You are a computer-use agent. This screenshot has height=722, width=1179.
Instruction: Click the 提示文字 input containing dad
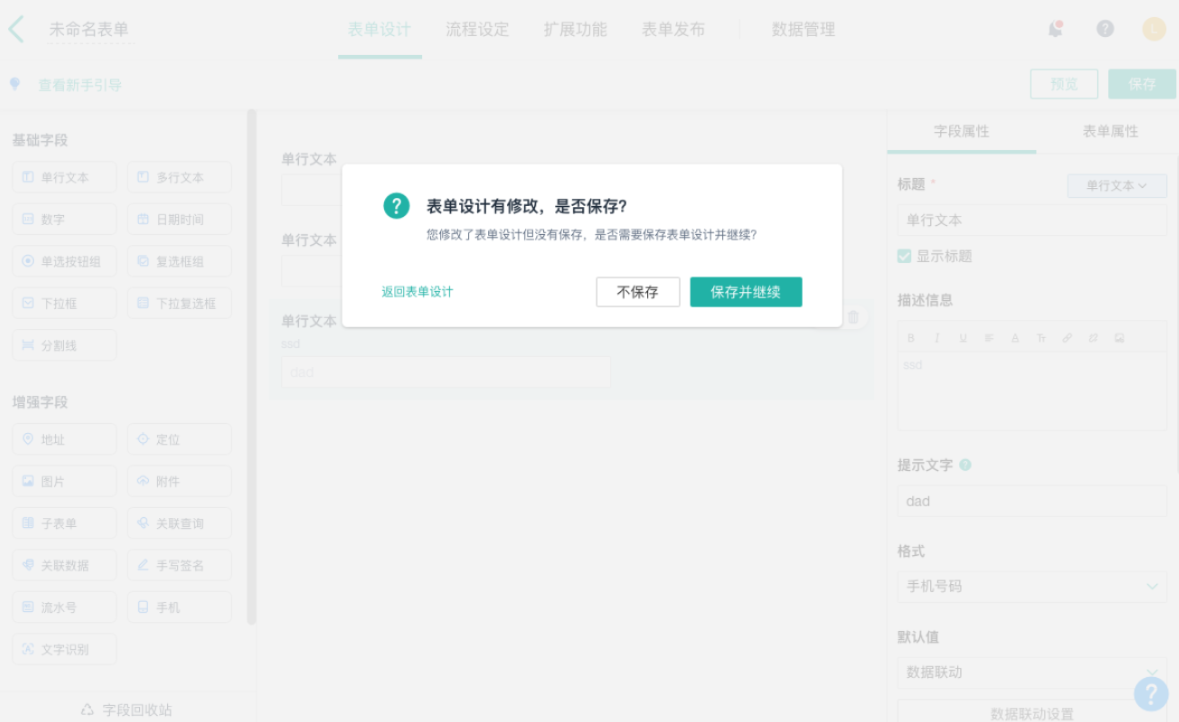click(1032, 501)
